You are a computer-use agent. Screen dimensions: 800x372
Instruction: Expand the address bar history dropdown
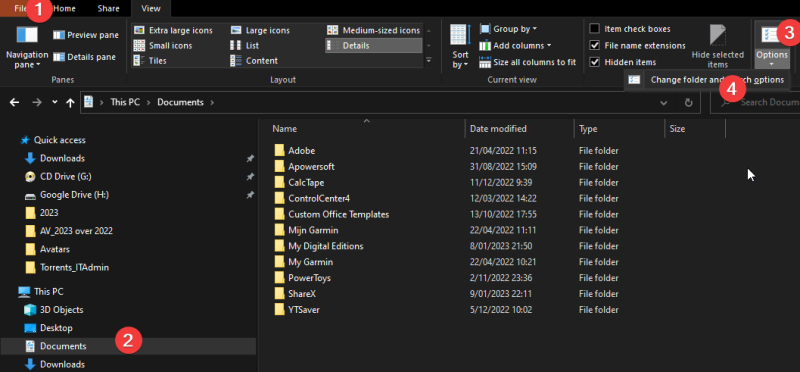(x=663, y=103)
